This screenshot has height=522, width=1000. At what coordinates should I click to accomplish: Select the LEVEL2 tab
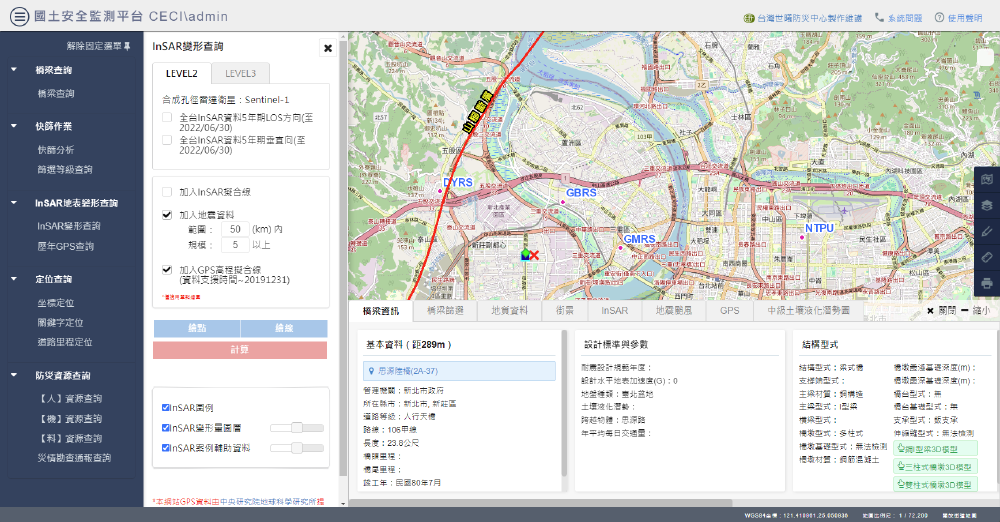coord(182,73)
